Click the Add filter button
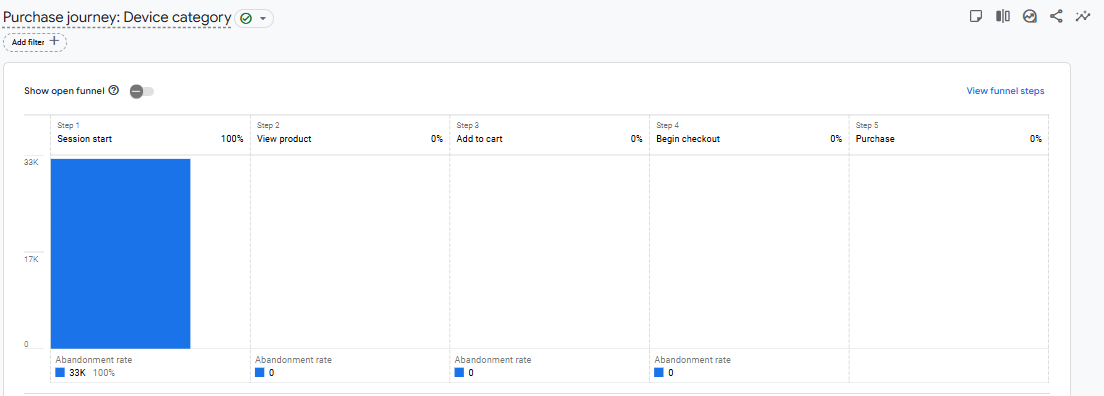1104x396 pixels. coord(35,42)
